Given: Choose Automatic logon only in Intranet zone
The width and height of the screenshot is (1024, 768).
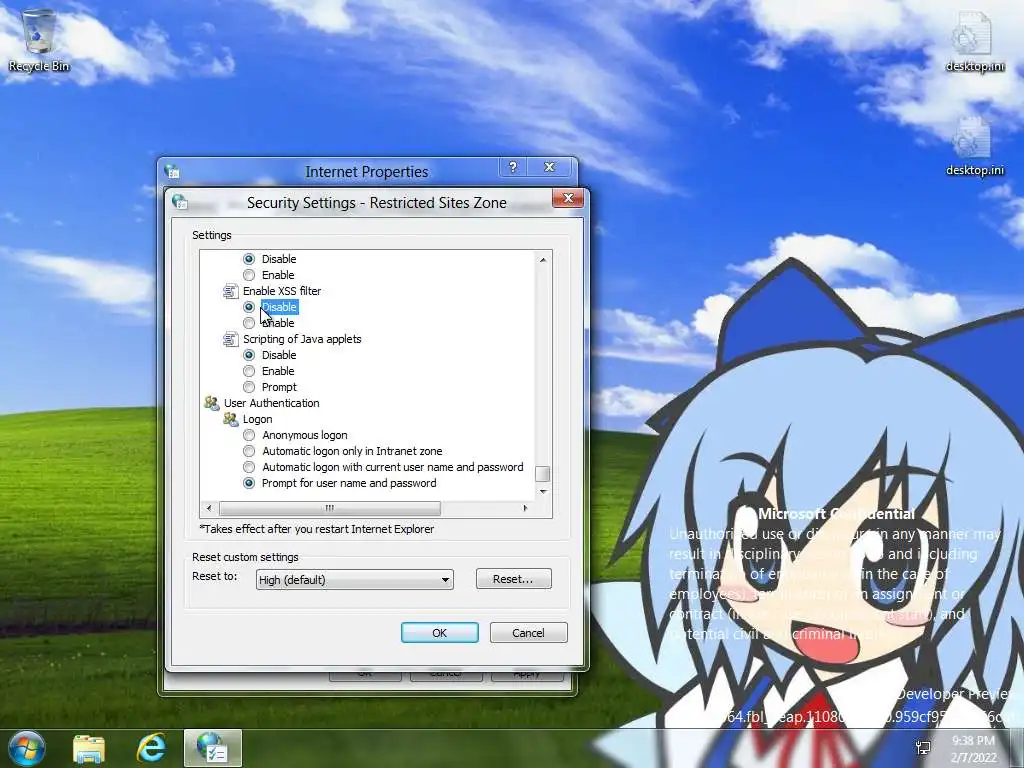Looking at the screenshot, I should point(249,451).
